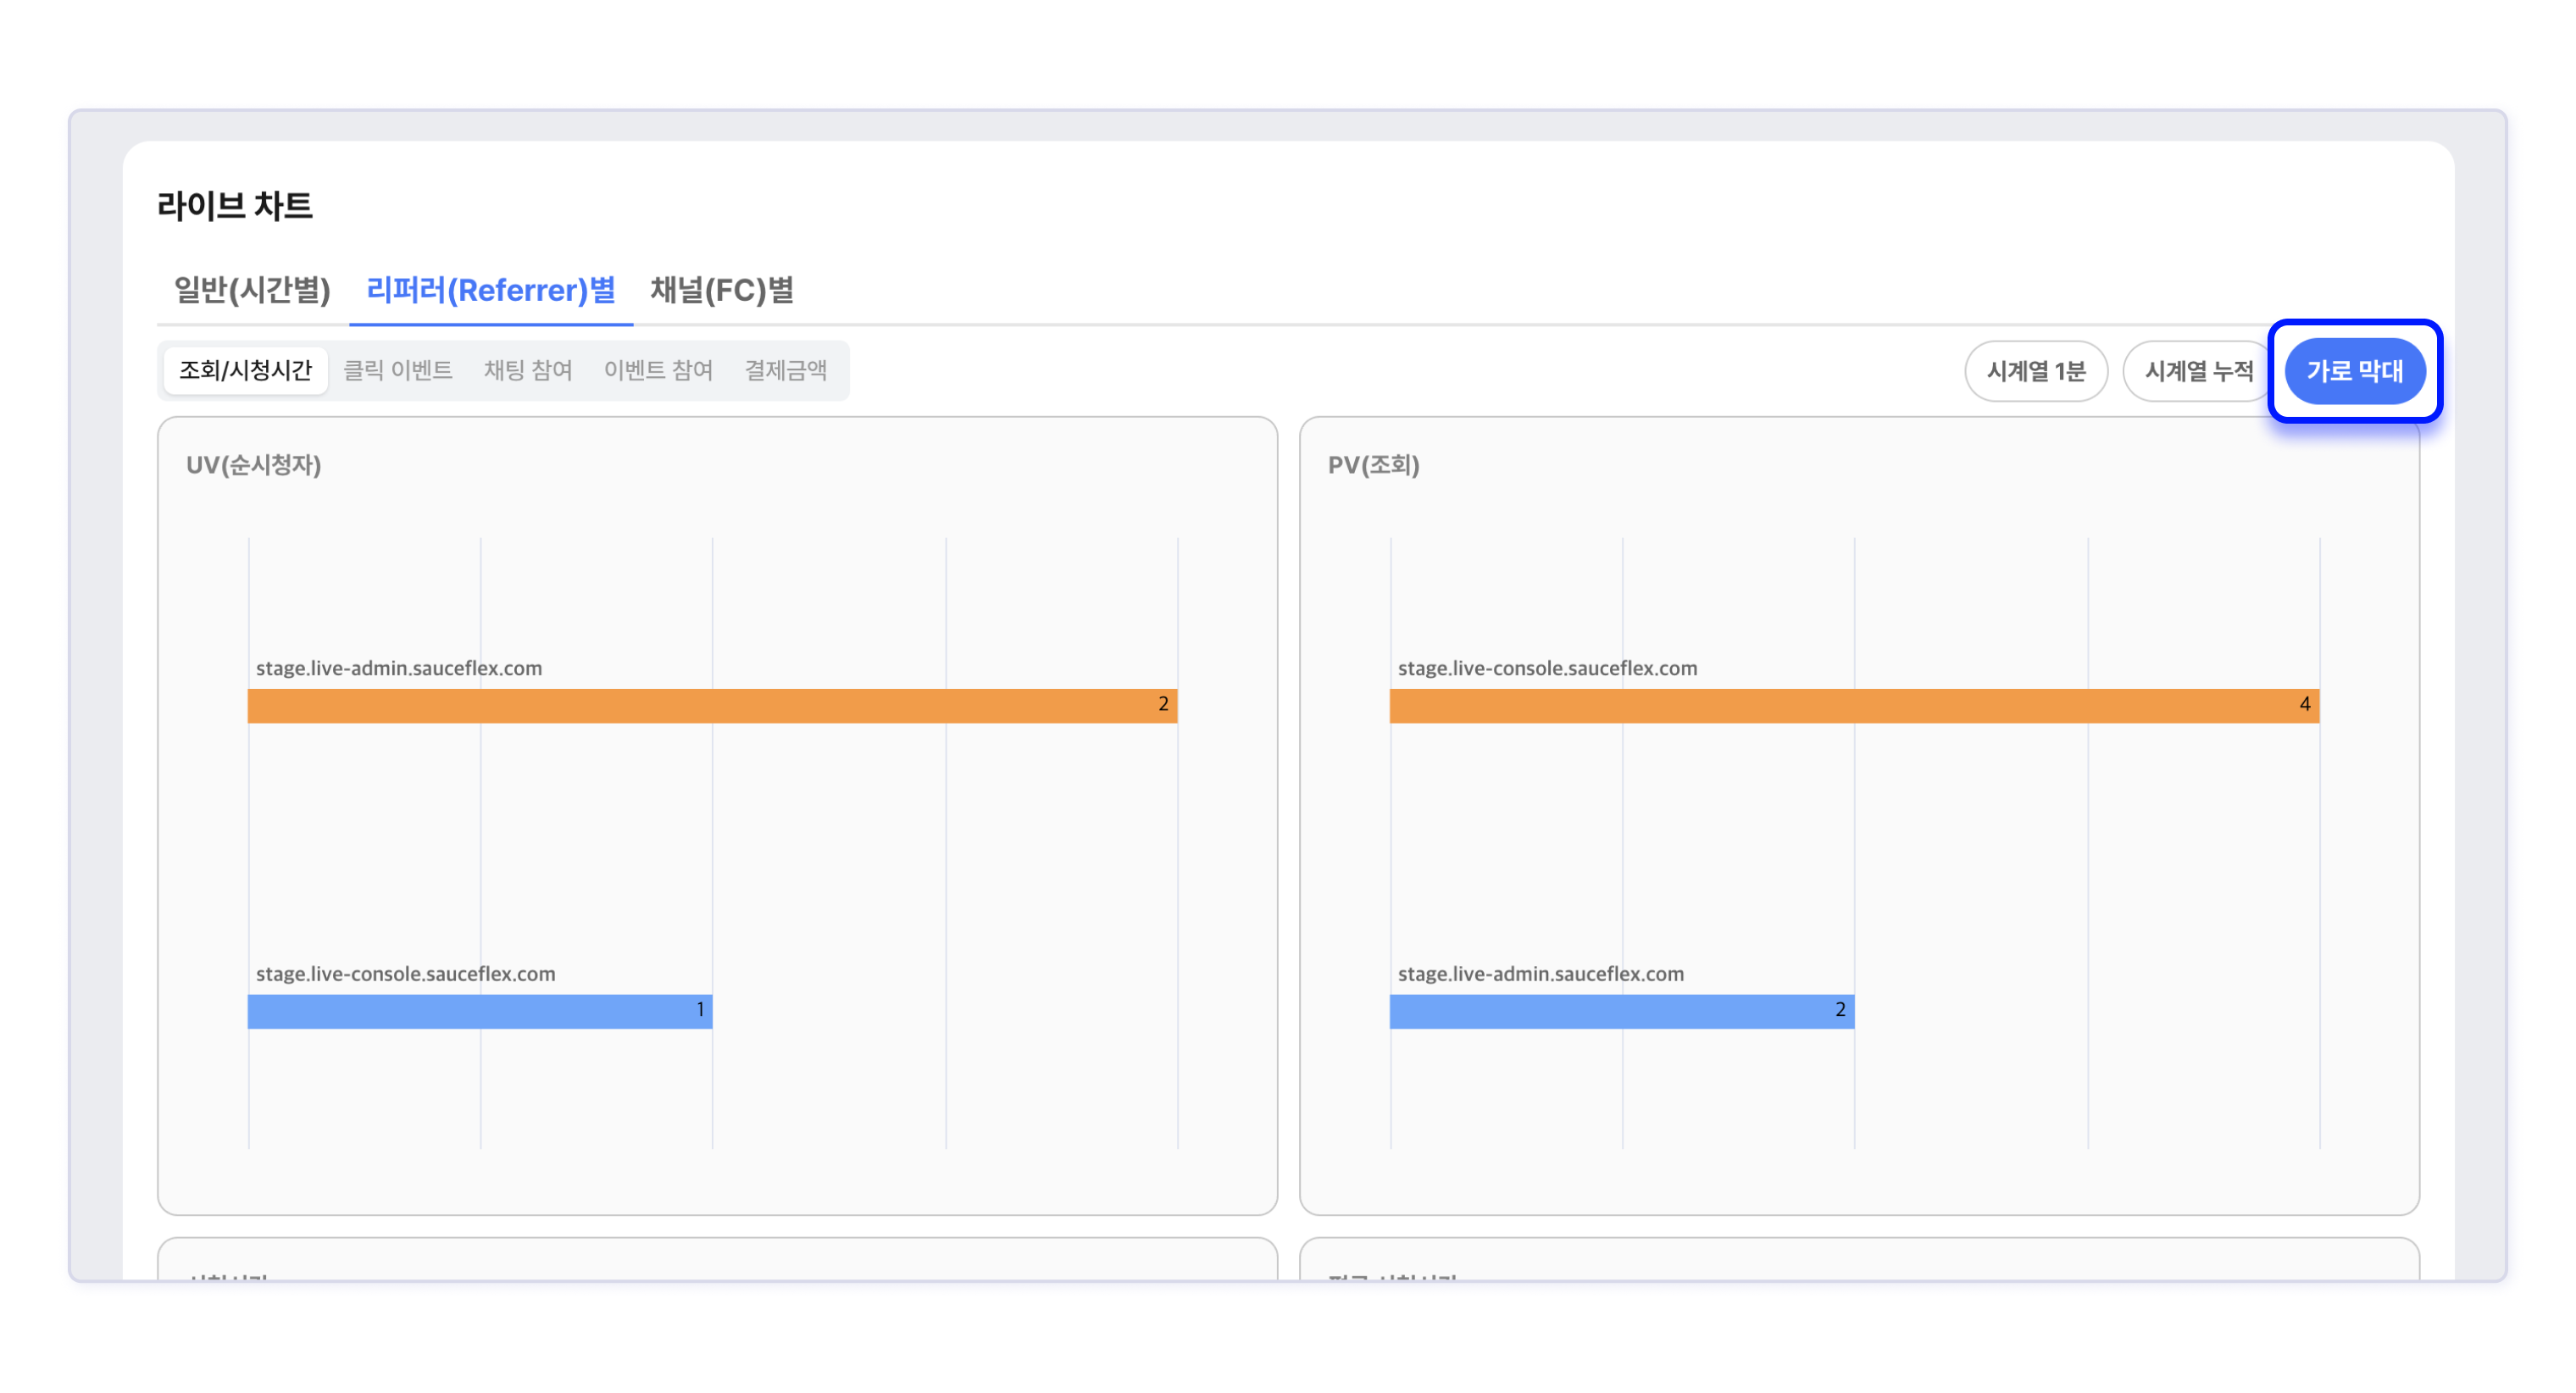Click stage.live-console.sauceflex.com label in PV chart
This screenshot has width=2576, height=1393.
click(1547, 668)
